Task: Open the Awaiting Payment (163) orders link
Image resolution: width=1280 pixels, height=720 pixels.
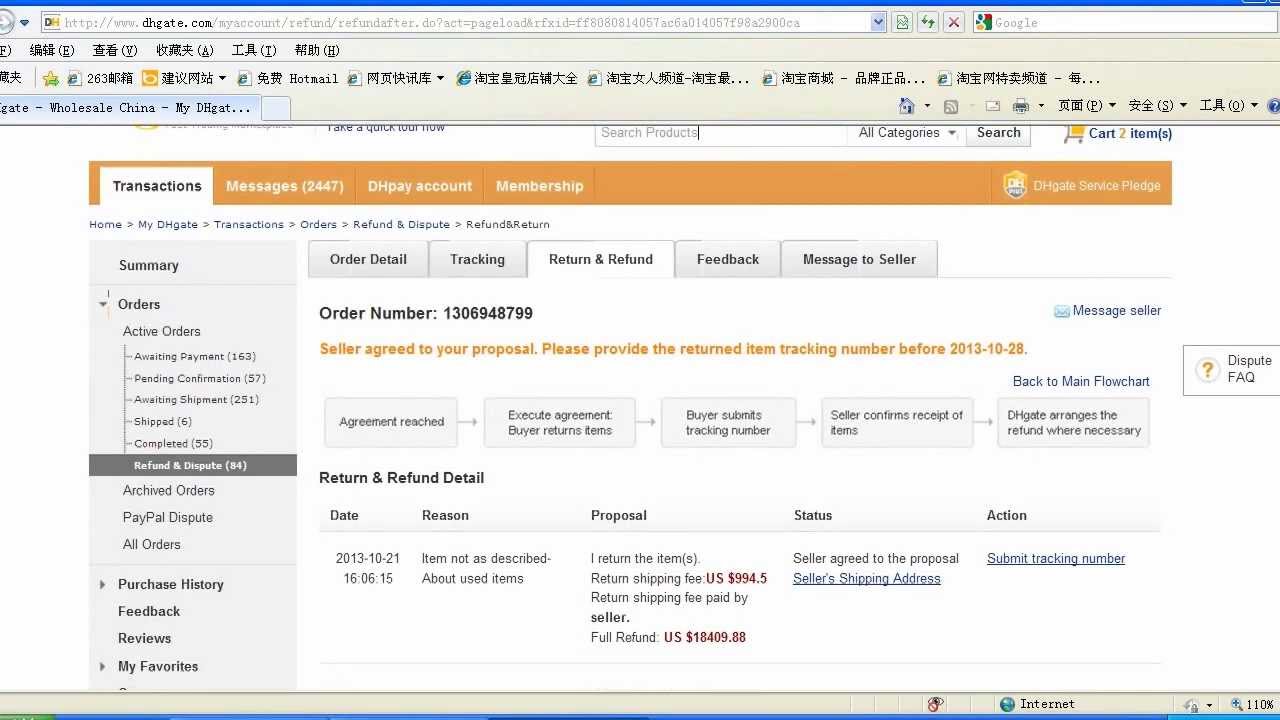Action: pyautogui.click(x=195, y=356)
